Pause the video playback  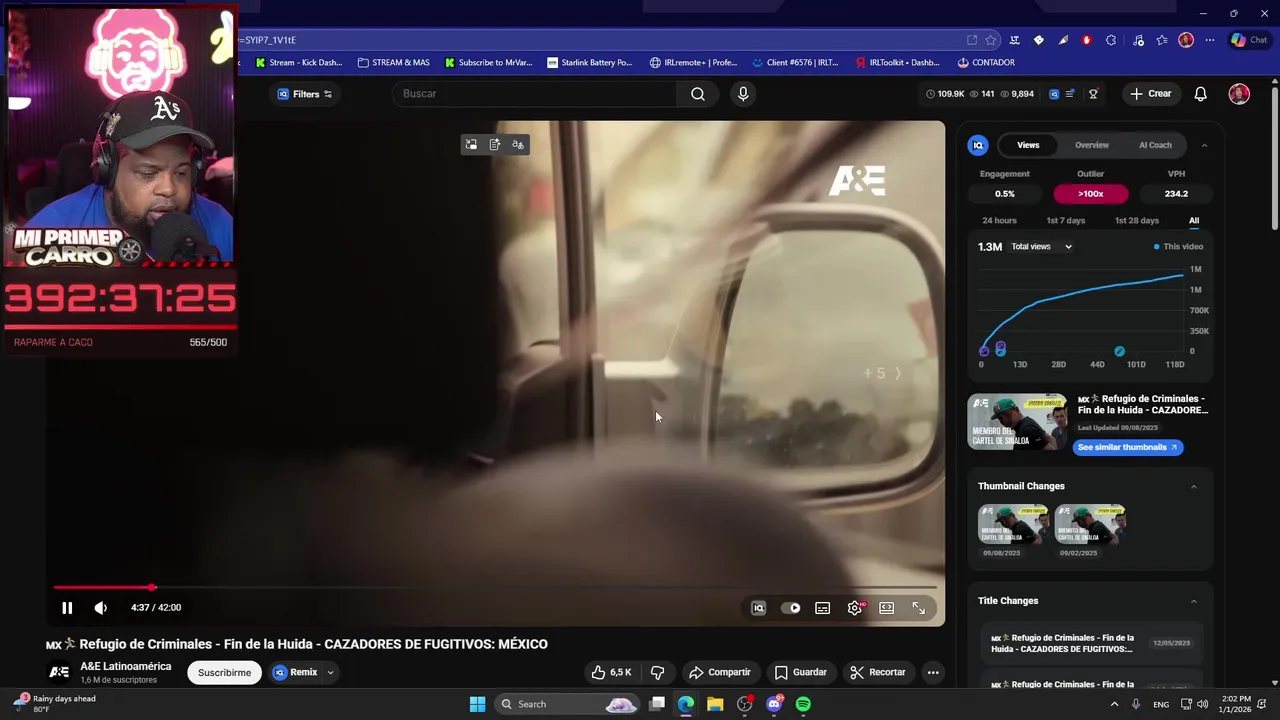click(x=67, y=608)
